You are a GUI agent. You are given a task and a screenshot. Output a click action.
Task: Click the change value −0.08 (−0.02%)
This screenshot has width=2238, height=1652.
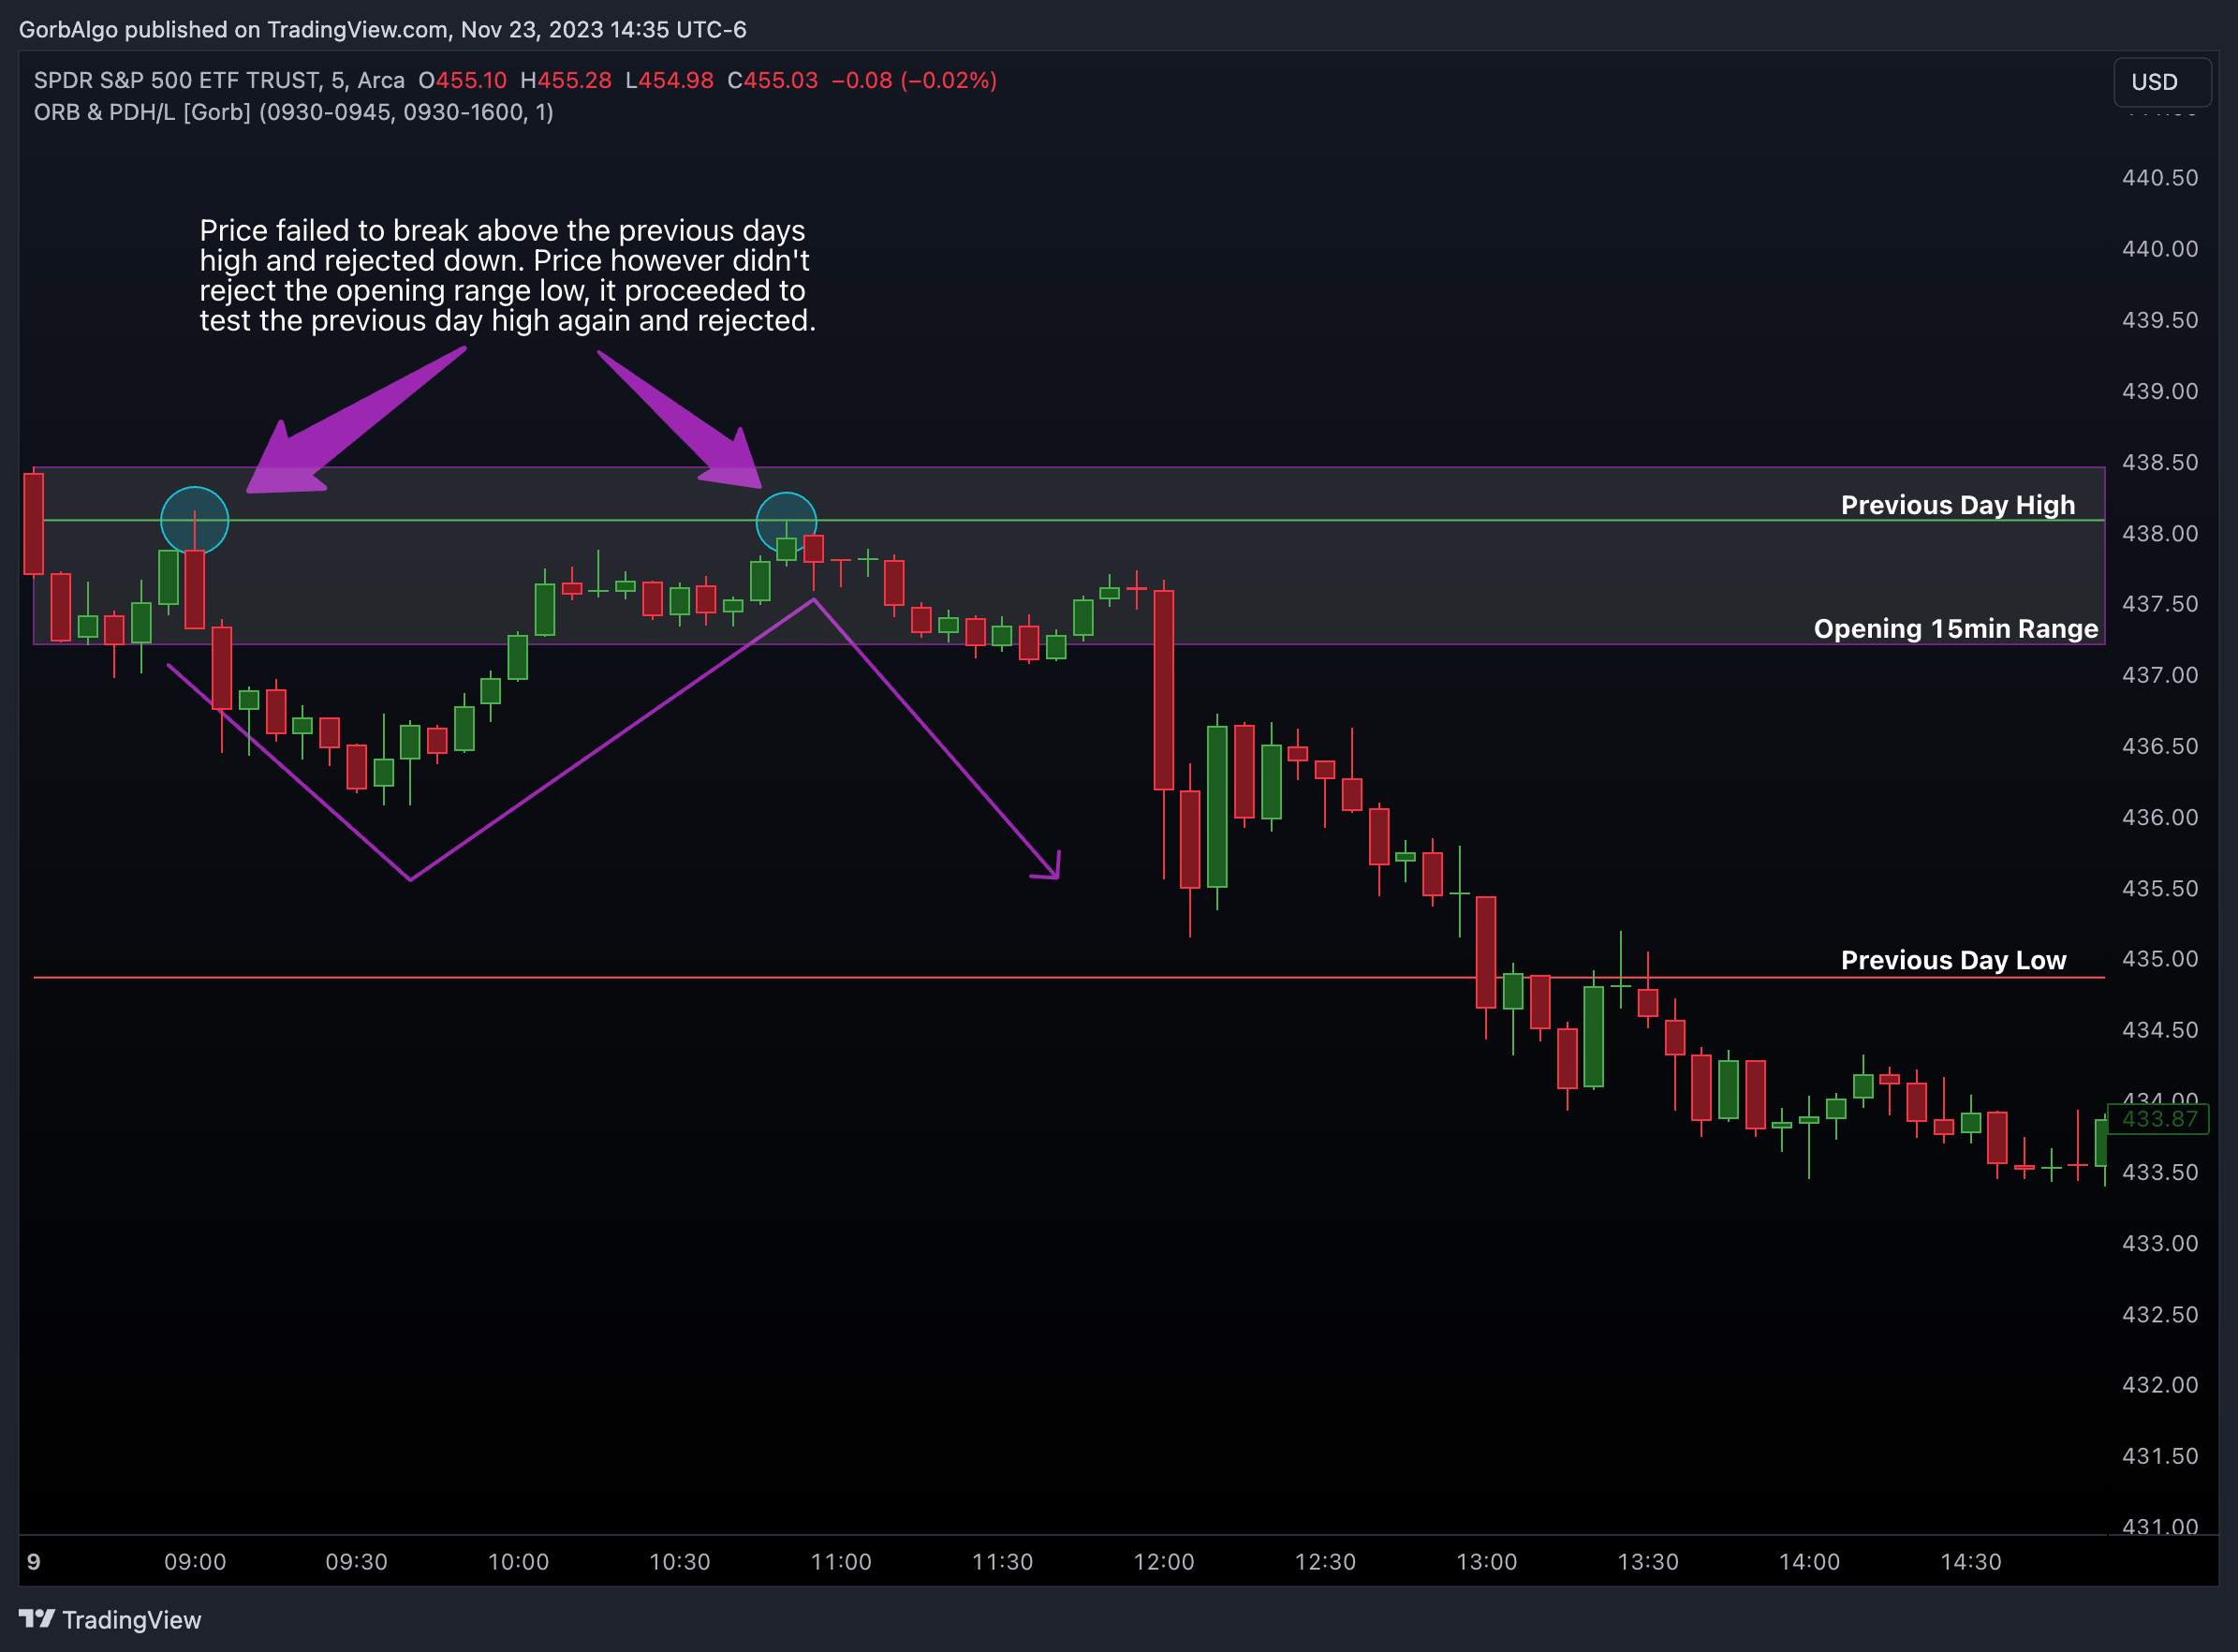pyautogui.click(x=914, y=80)
